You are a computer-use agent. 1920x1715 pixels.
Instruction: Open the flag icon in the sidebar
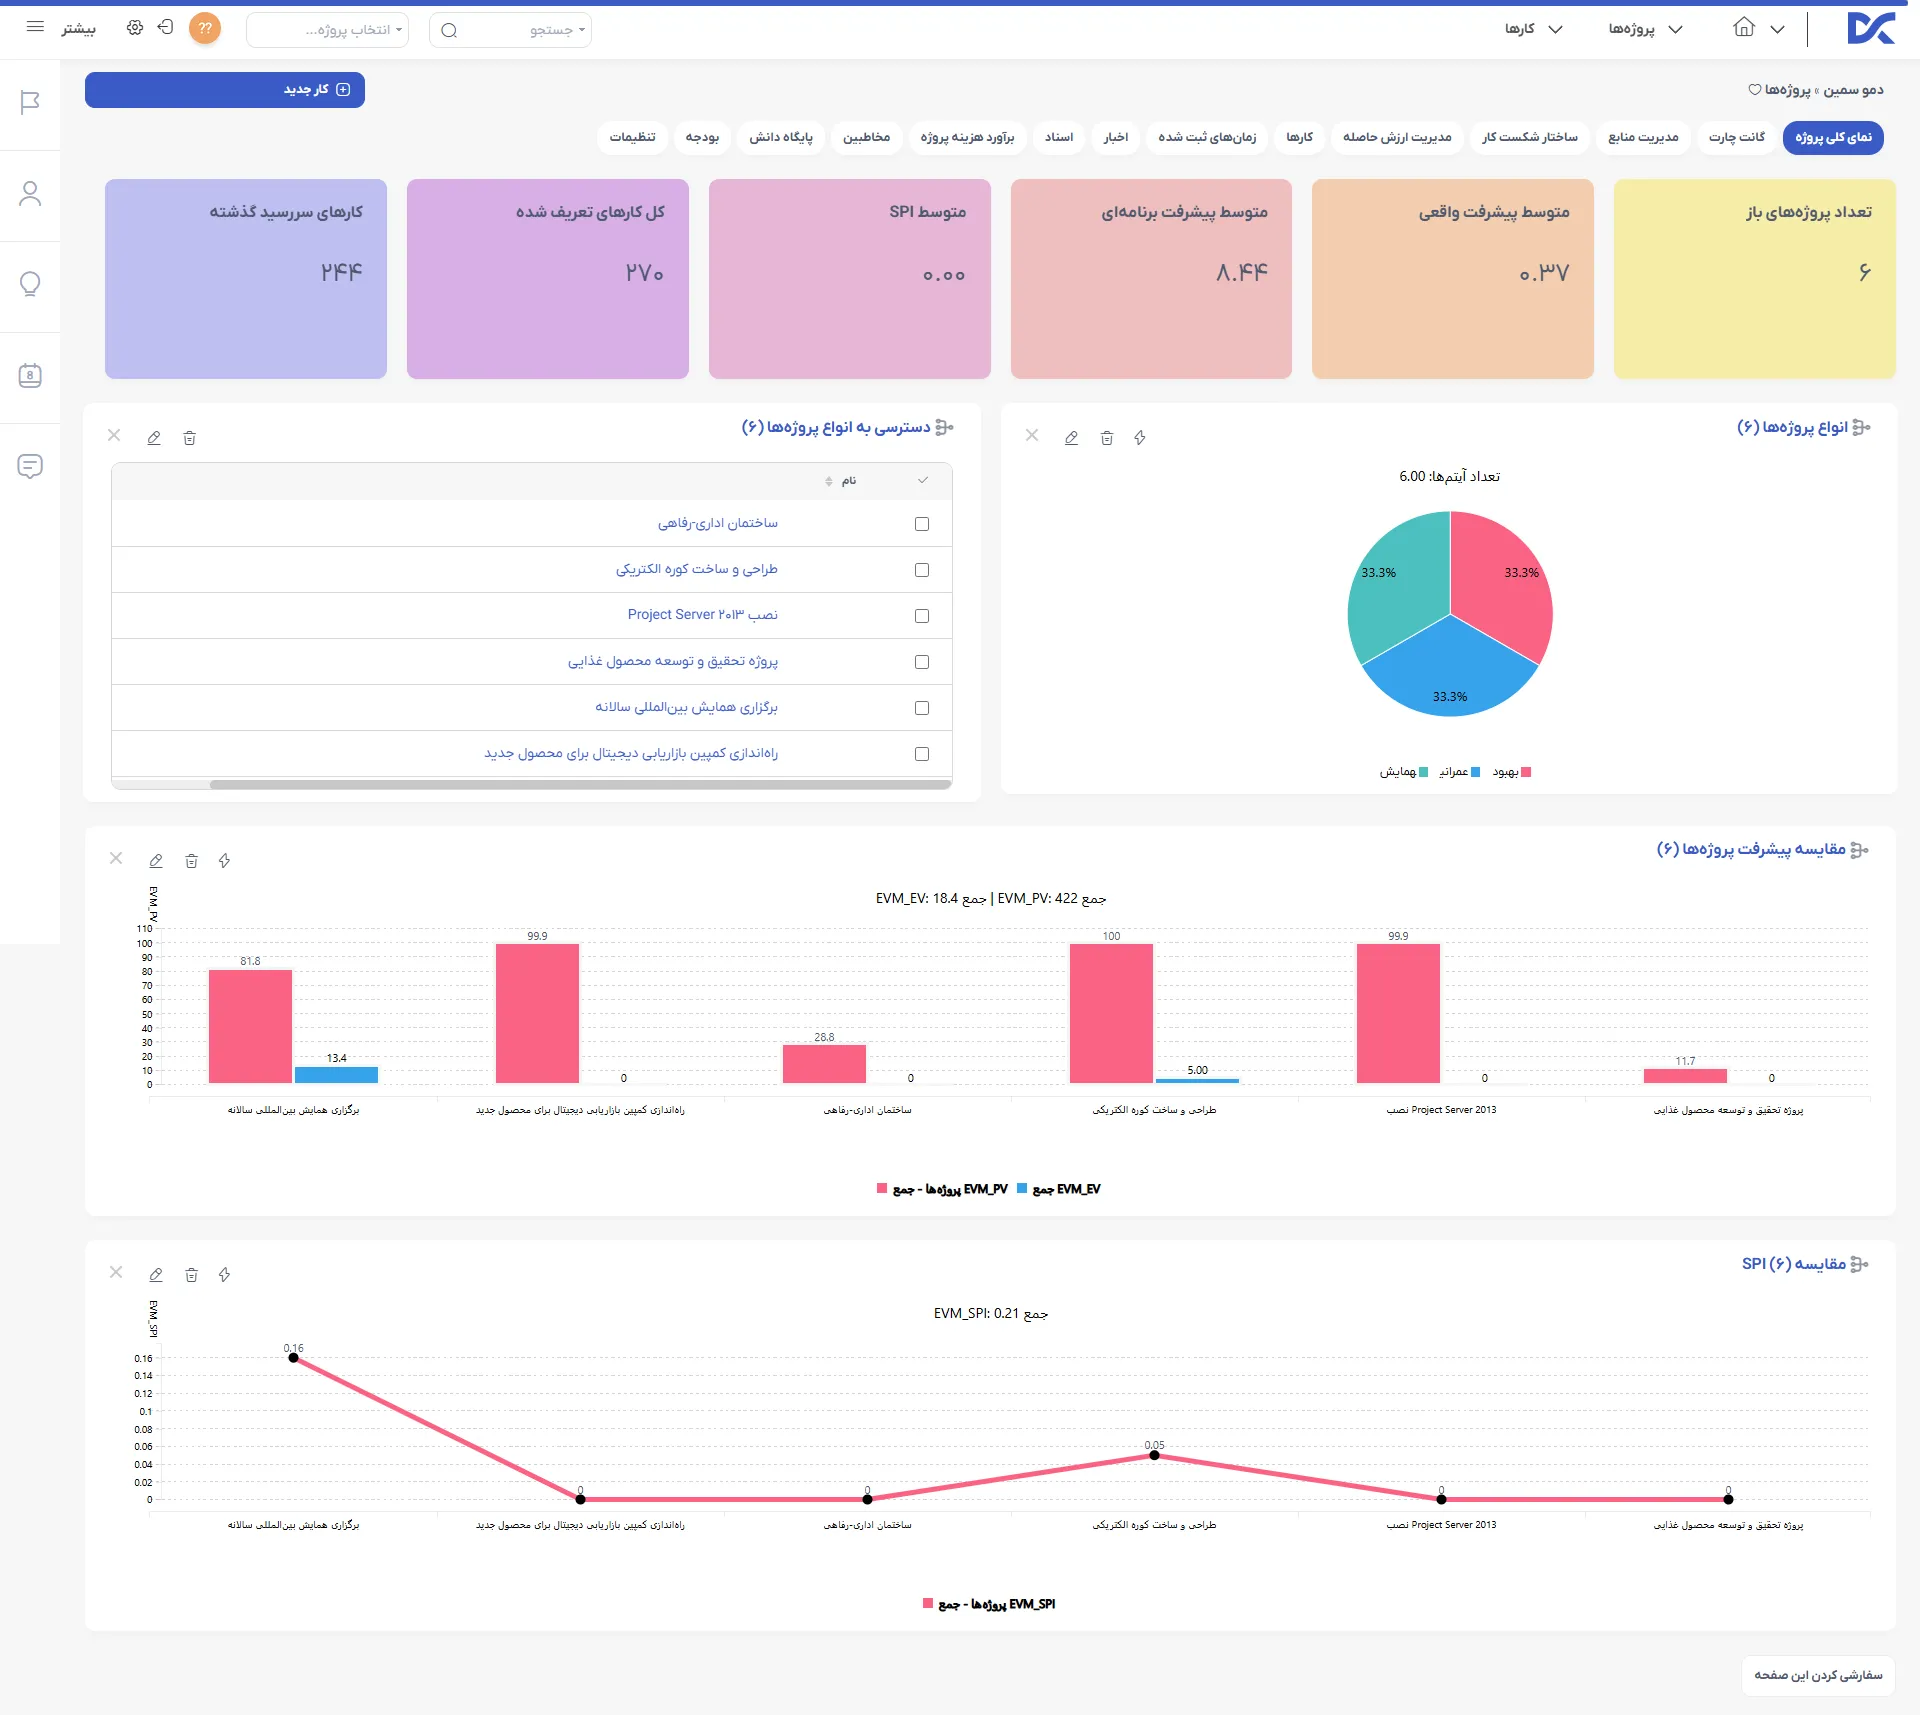pyautogui.click(x=30, y=102)
